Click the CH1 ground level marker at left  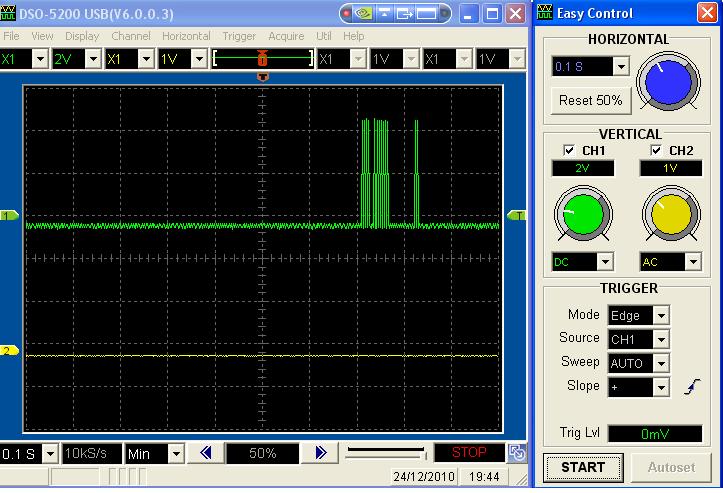click(x=10, y=216)
